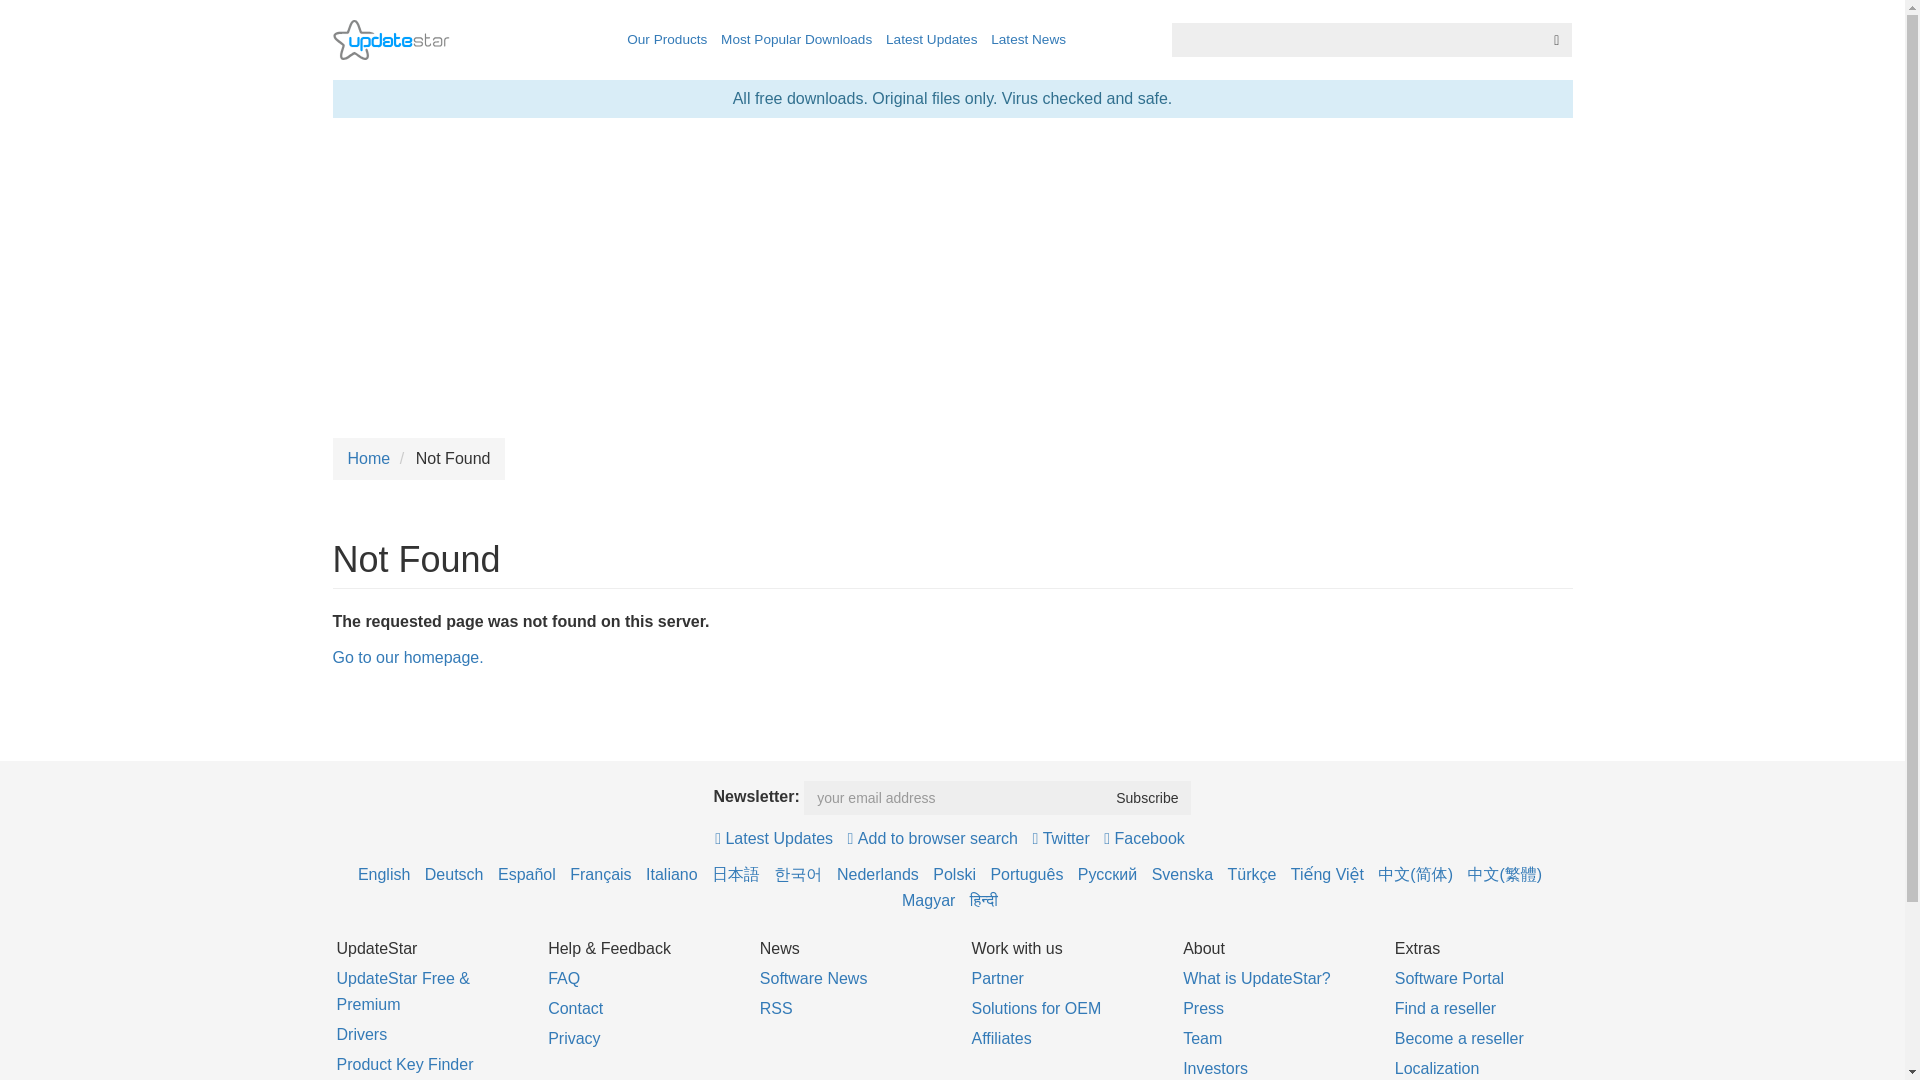Open Latest News page

[1028, 40]
